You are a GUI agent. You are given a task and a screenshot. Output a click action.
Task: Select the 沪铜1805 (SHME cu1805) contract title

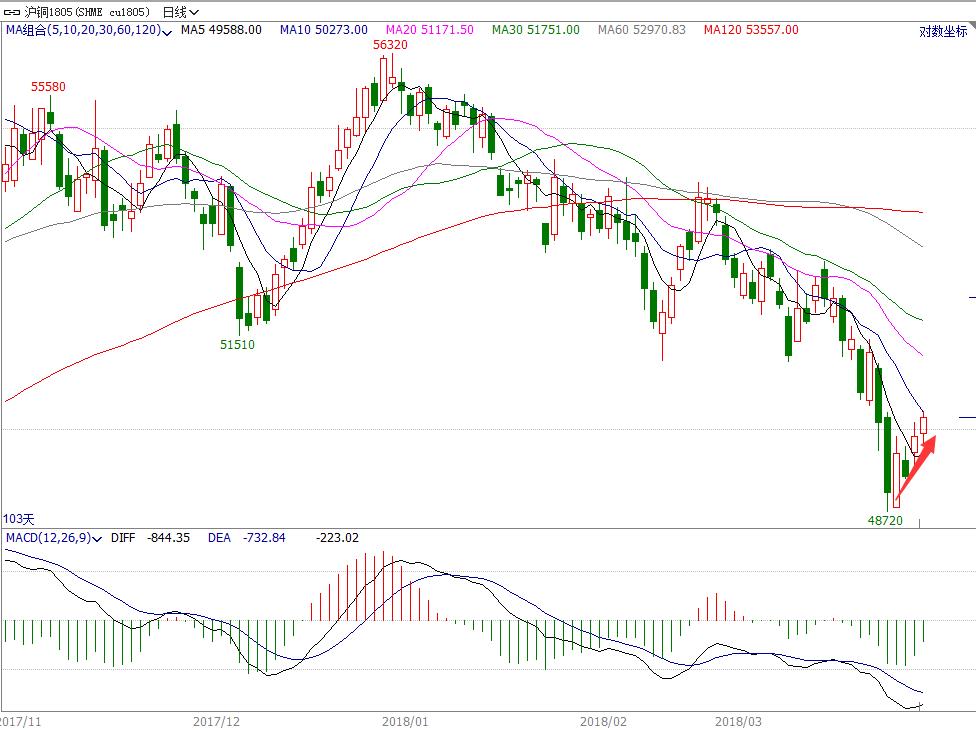click(x=87, y=12)
